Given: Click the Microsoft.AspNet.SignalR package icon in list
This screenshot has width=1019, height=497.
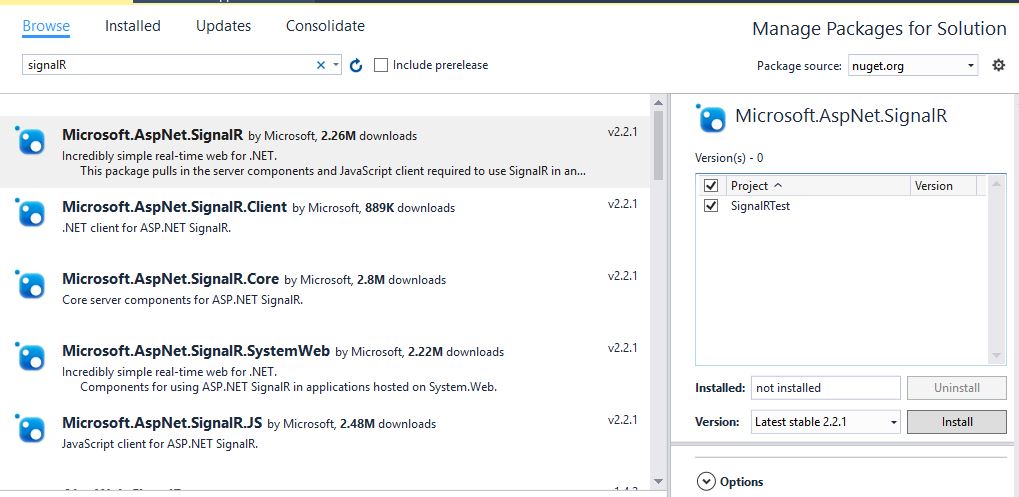Looking at the screenshot, I should pos(32,142).
